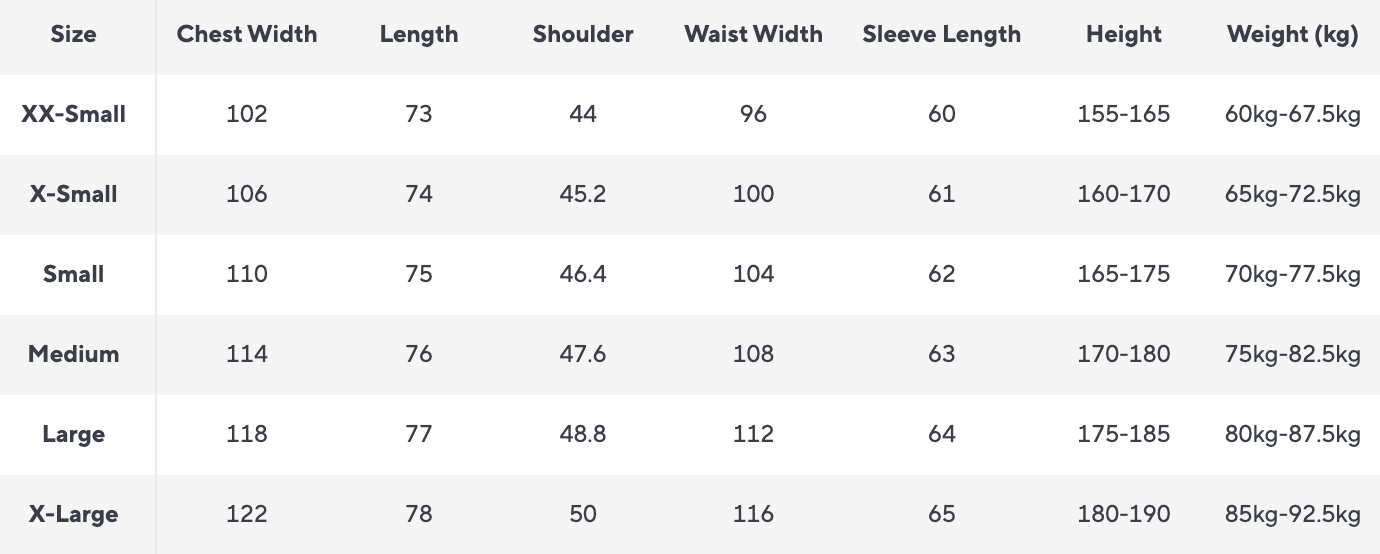Click the Waist Width header cell

(753, 34)
